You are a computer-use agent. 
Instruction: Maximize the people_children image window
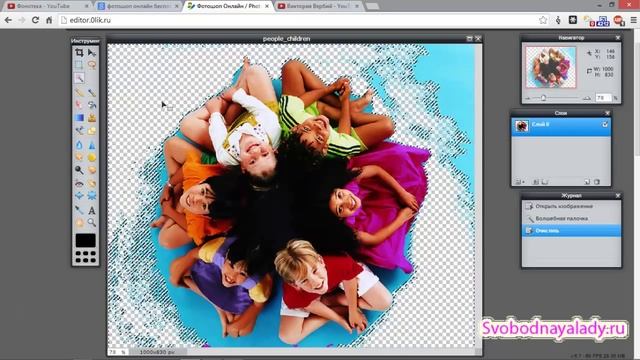coord(469,38)
